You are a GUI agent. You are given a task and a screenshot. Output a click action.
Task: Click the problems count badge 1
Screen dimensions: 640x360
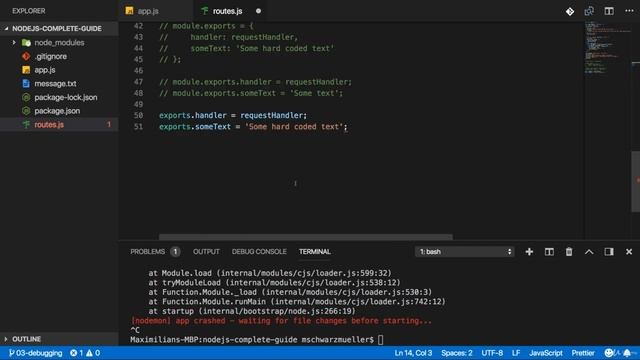(176, 252)
